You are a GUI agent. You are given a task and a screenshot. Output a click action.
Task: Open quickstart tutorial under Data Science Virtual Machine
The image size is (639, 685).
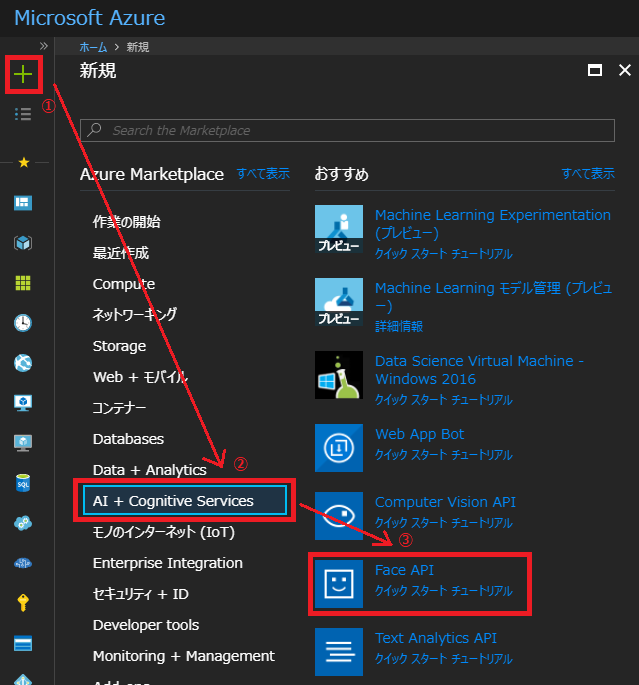pyautogui.click(x=444, y=400)
